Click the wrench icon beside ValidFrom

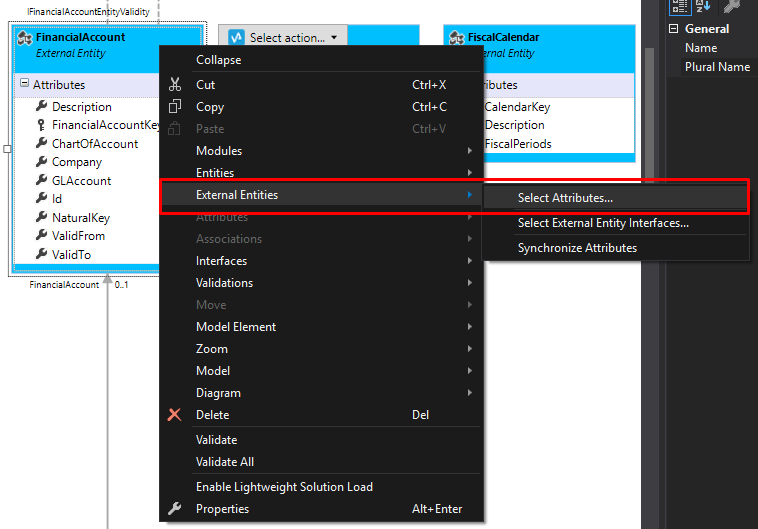click(x=42, y=235)
